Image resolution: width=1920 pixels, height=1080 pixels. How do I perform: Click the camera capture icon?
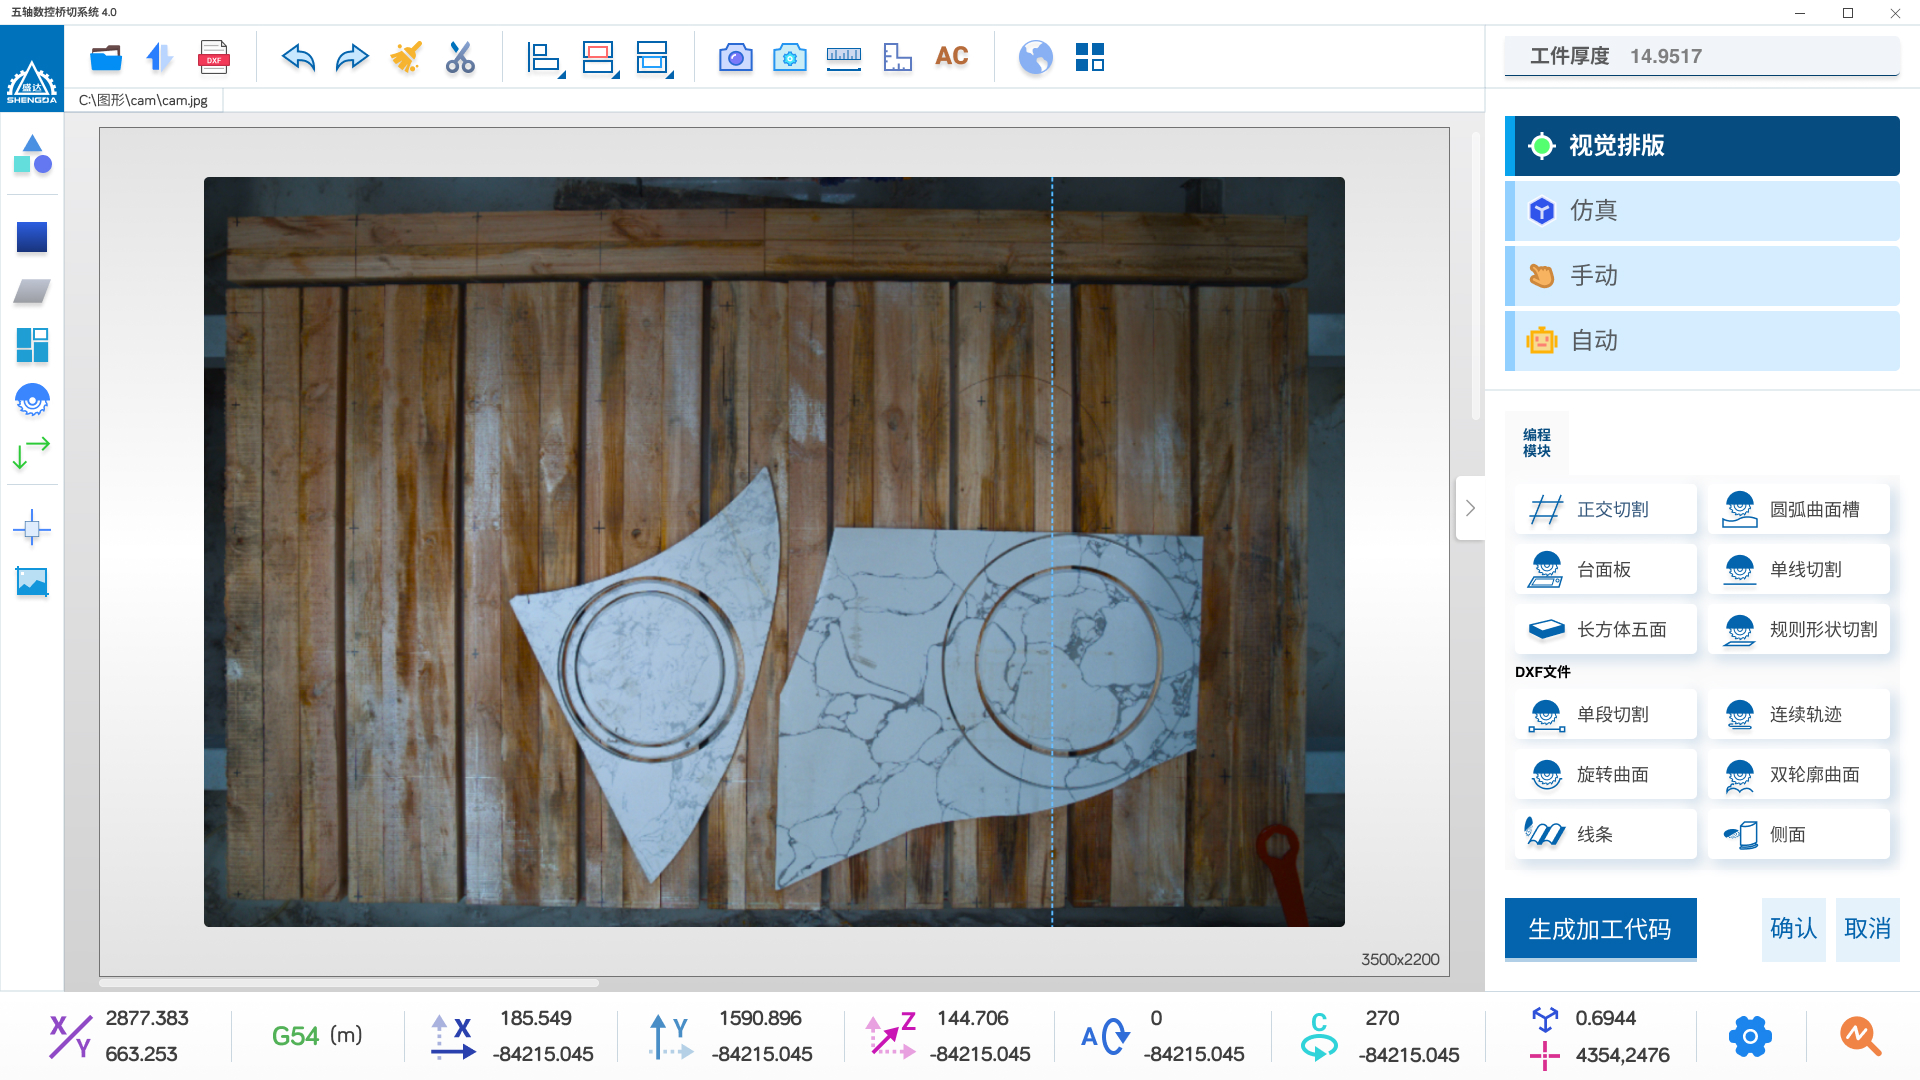735,57
